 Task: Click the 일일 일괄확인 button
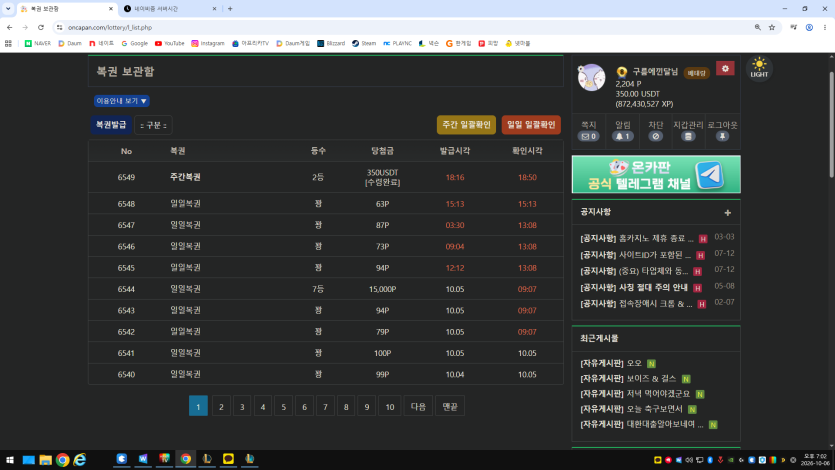point(531,125)
